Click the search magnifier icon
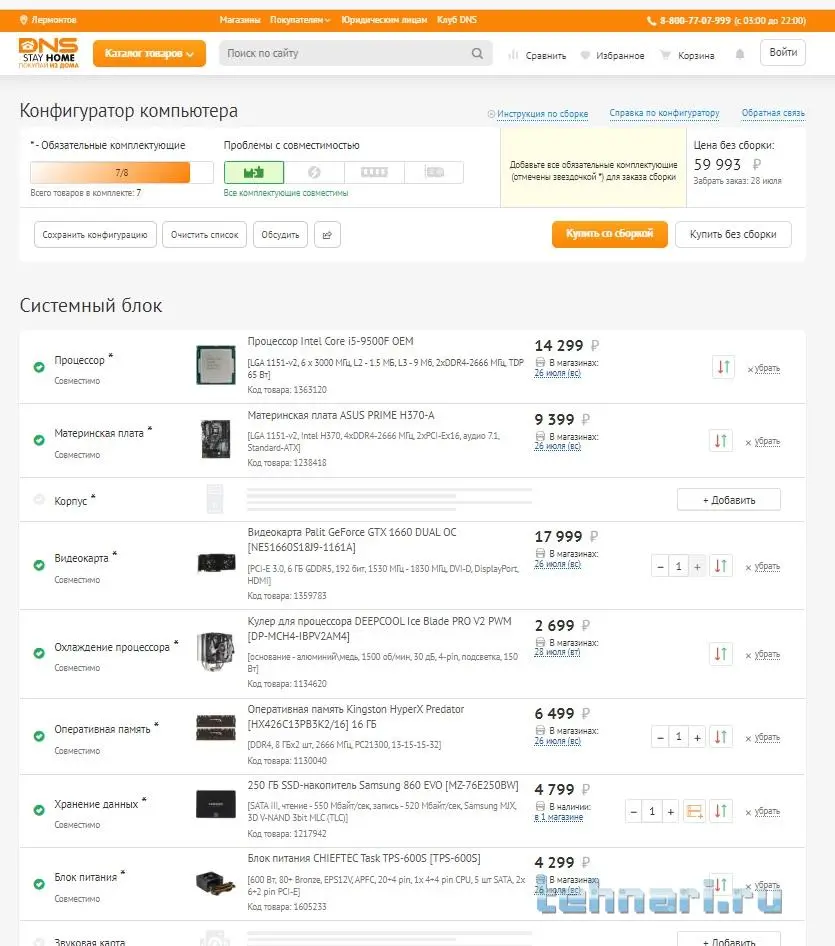 (477, 53)
